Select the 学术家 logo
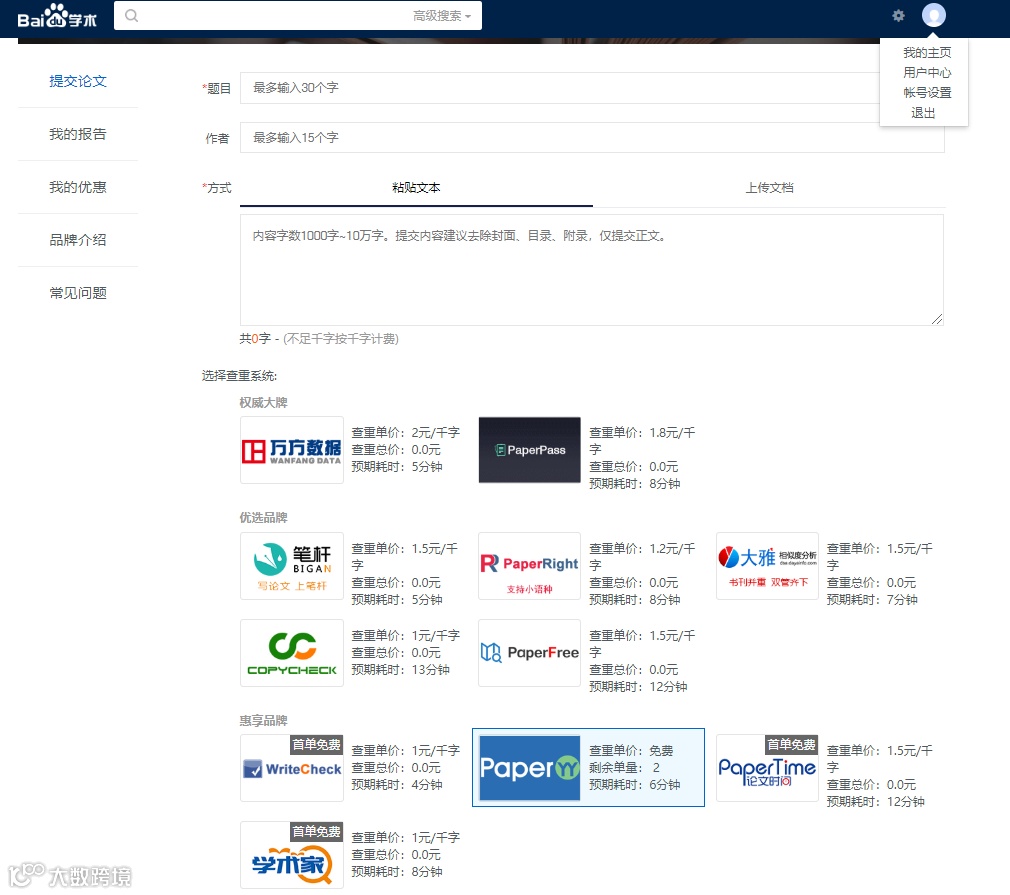The width and height of the screenshot is (1010, 895). pos(292,855)
